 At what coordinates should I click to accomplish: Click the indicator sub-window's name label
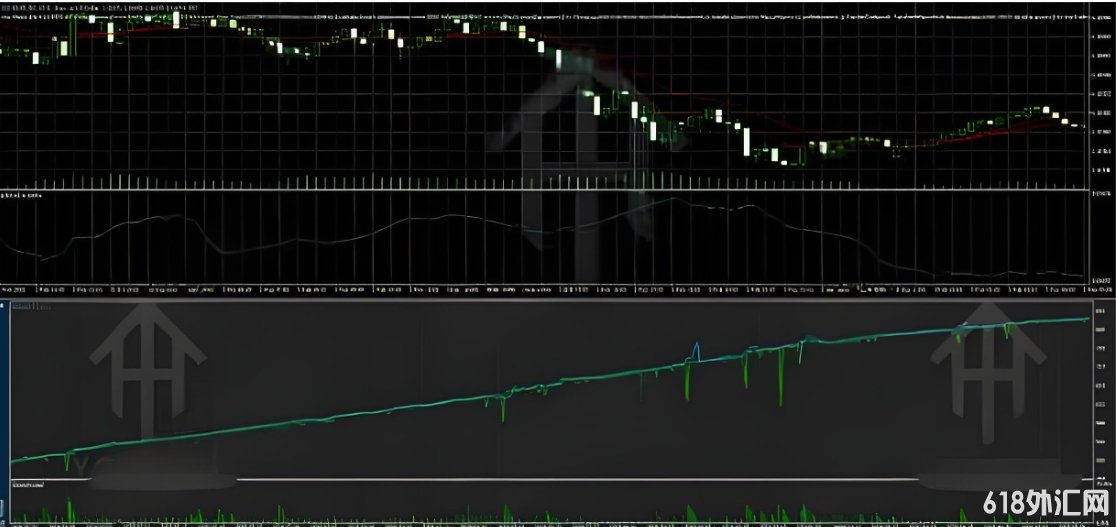tap(21, 194)
